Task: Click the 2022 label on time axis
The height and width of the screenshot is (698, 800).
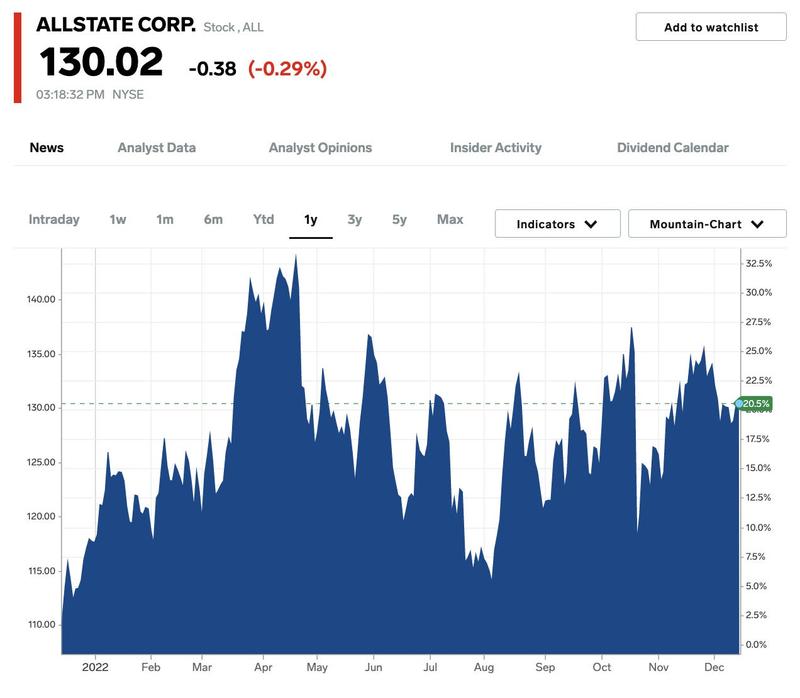Action: pos(95,667)
